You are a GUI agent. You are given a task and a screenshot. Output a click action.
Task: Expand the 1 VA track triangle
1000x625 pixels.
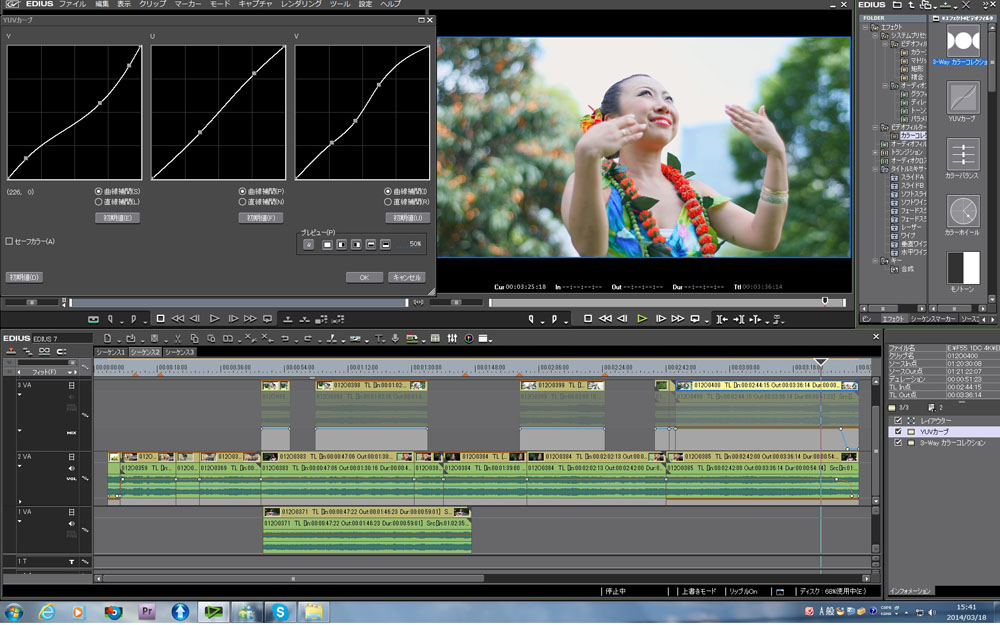click(20, 522)
